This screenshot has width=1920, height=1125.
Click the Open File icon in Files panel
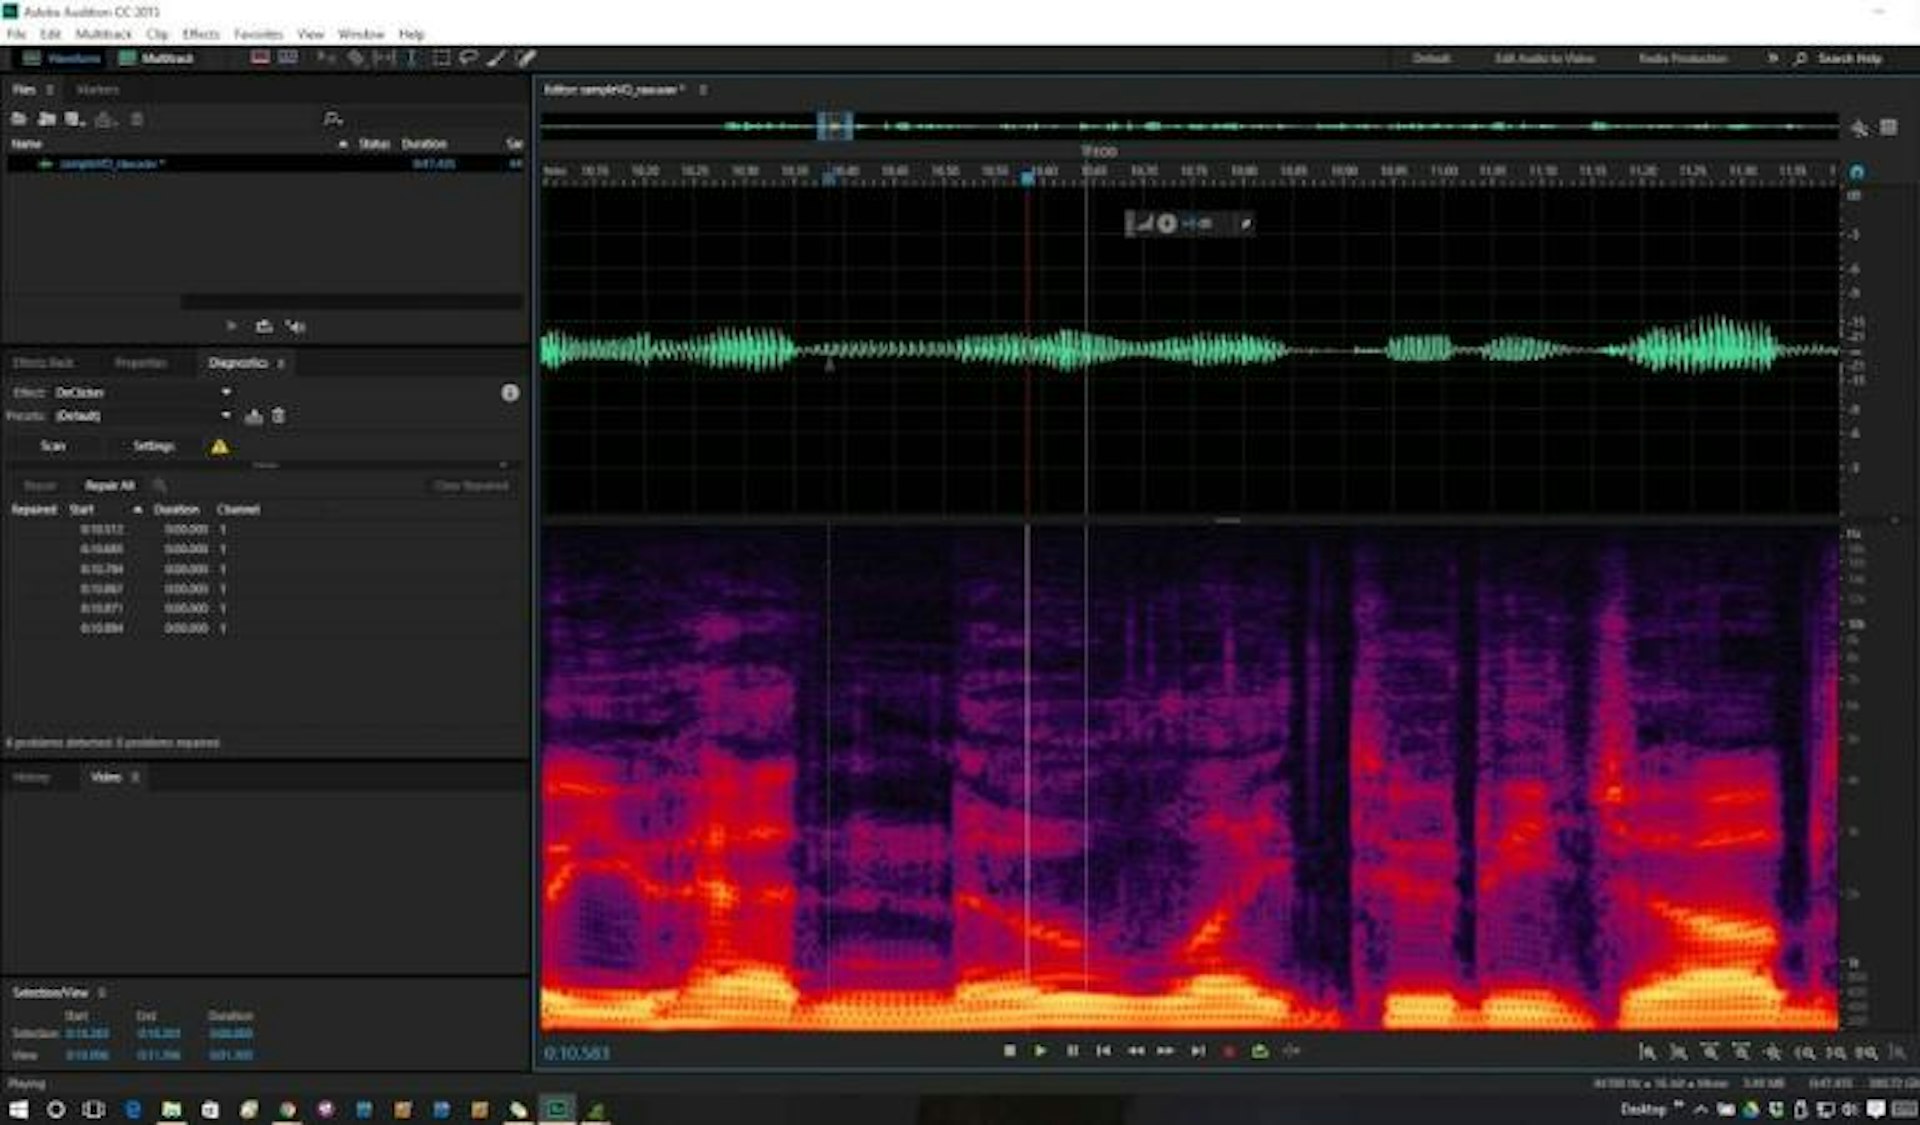tap(18, 119)
